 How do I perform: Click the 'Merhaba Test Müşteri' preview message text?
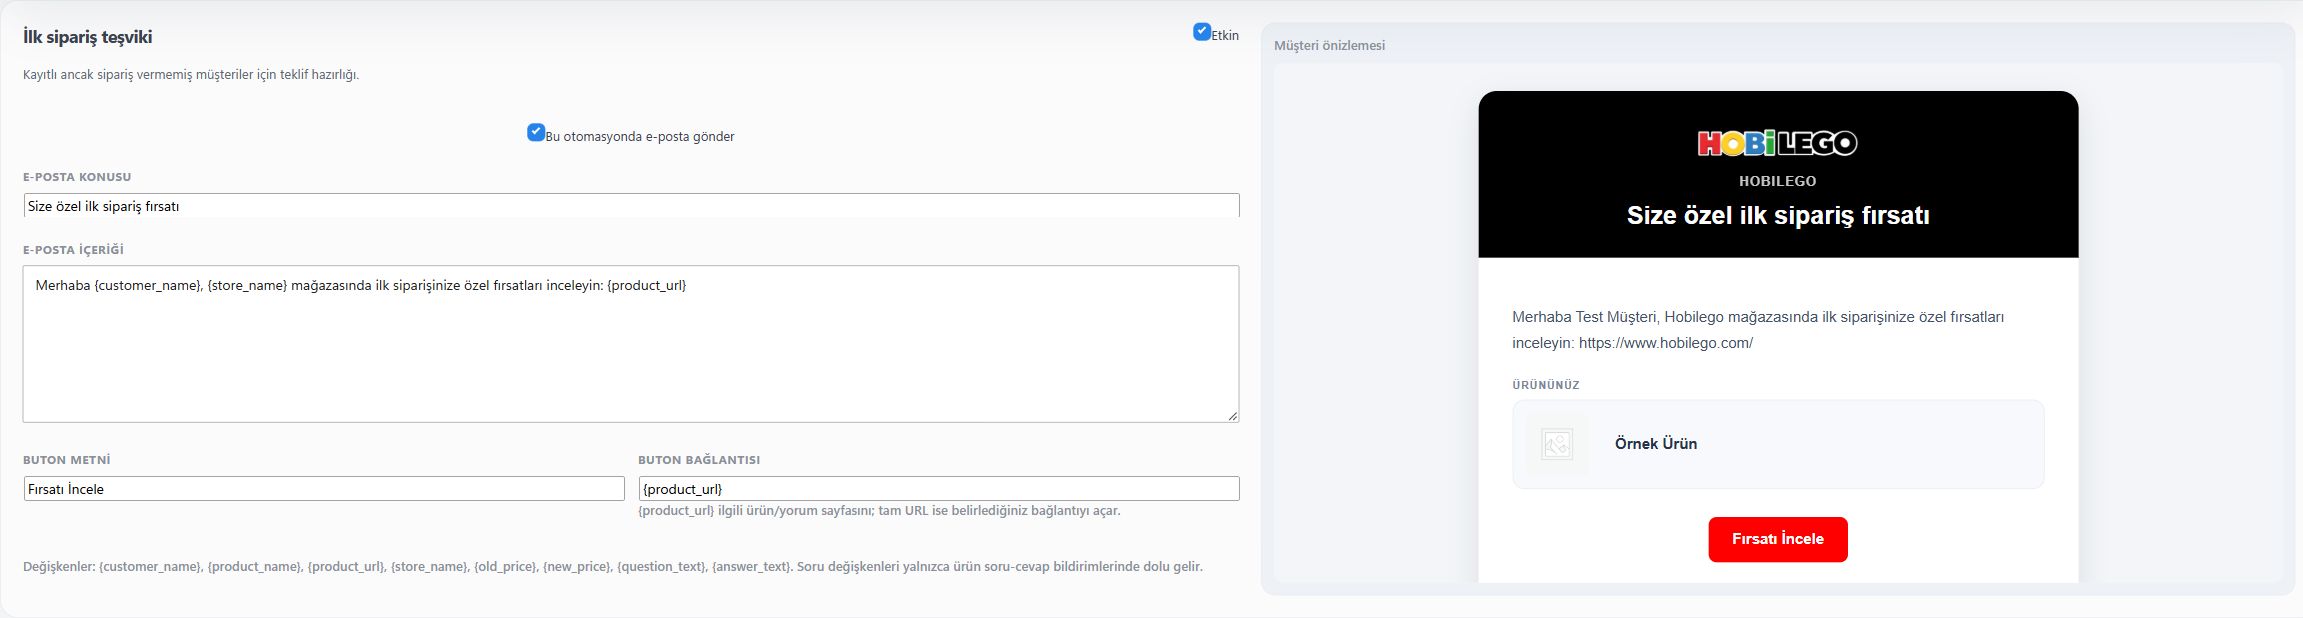click(1758, 330)
